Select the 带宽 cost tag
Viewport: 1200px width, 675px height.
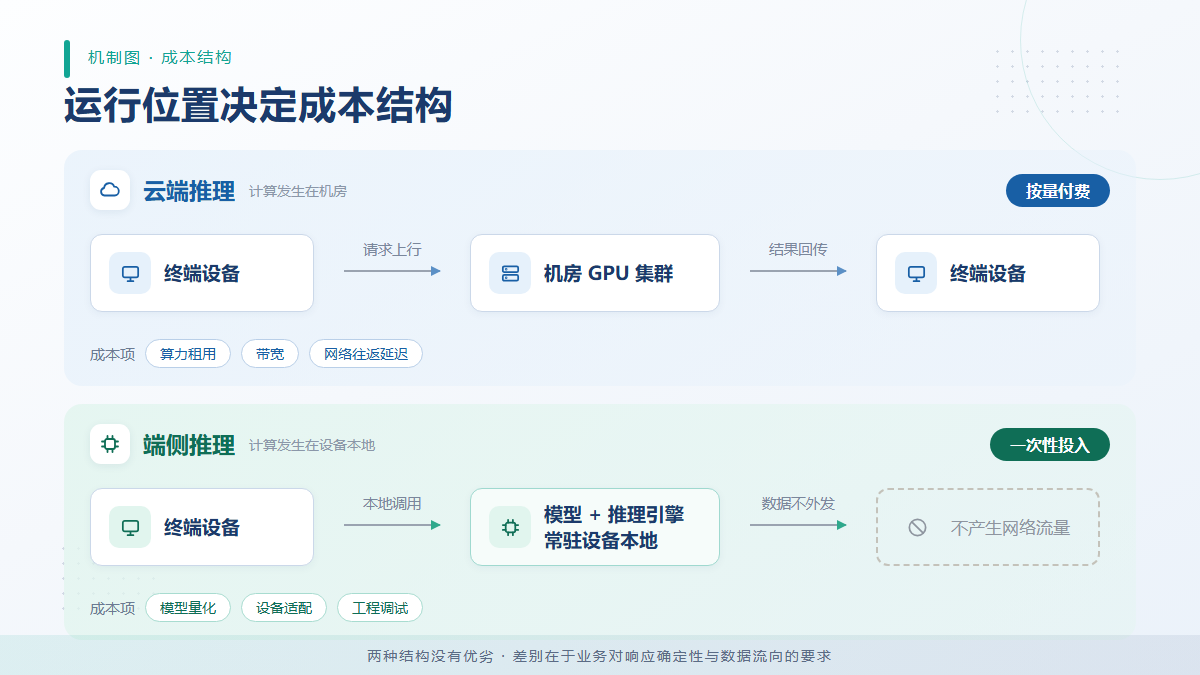(270, 354)
